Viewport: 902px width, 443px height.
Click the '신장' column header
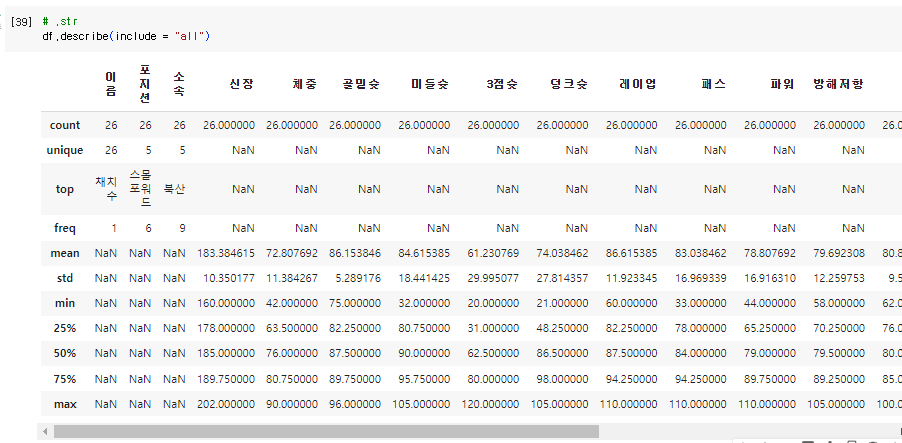coord(242,84)
